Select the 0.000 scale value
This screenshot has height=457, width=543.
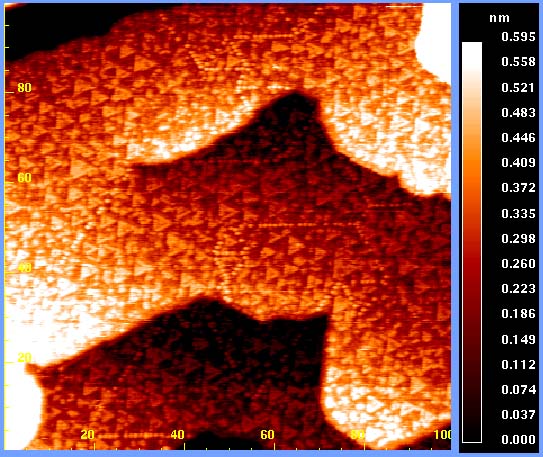(x=518, y=440)
